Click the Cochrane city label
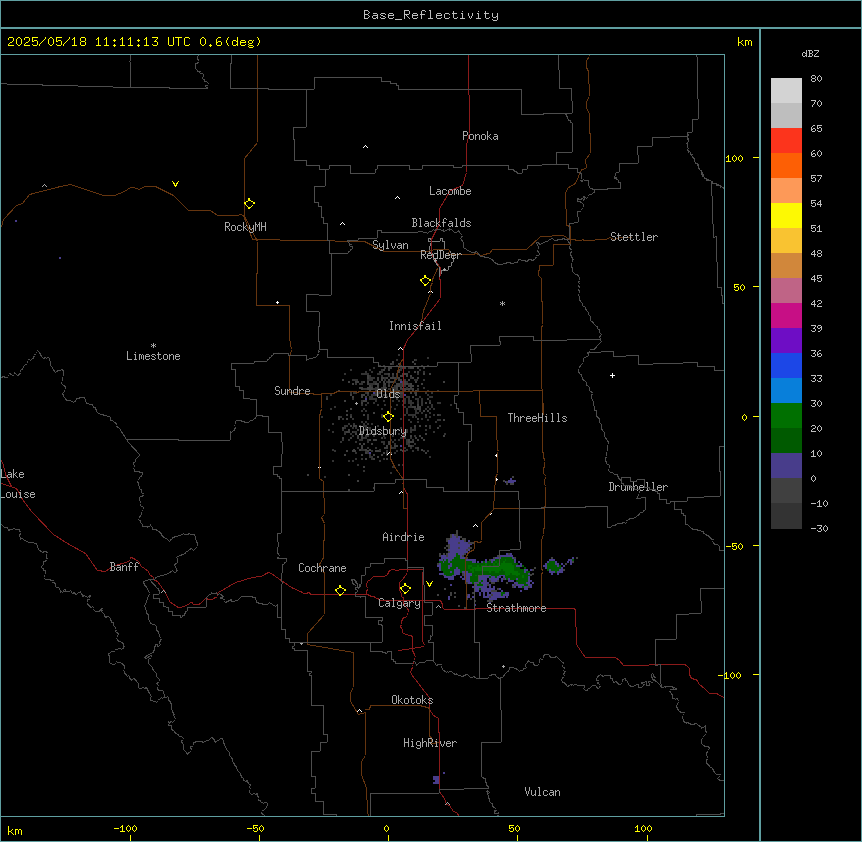The height and width of the screenshot is (842, 862). tap(322, 568)
